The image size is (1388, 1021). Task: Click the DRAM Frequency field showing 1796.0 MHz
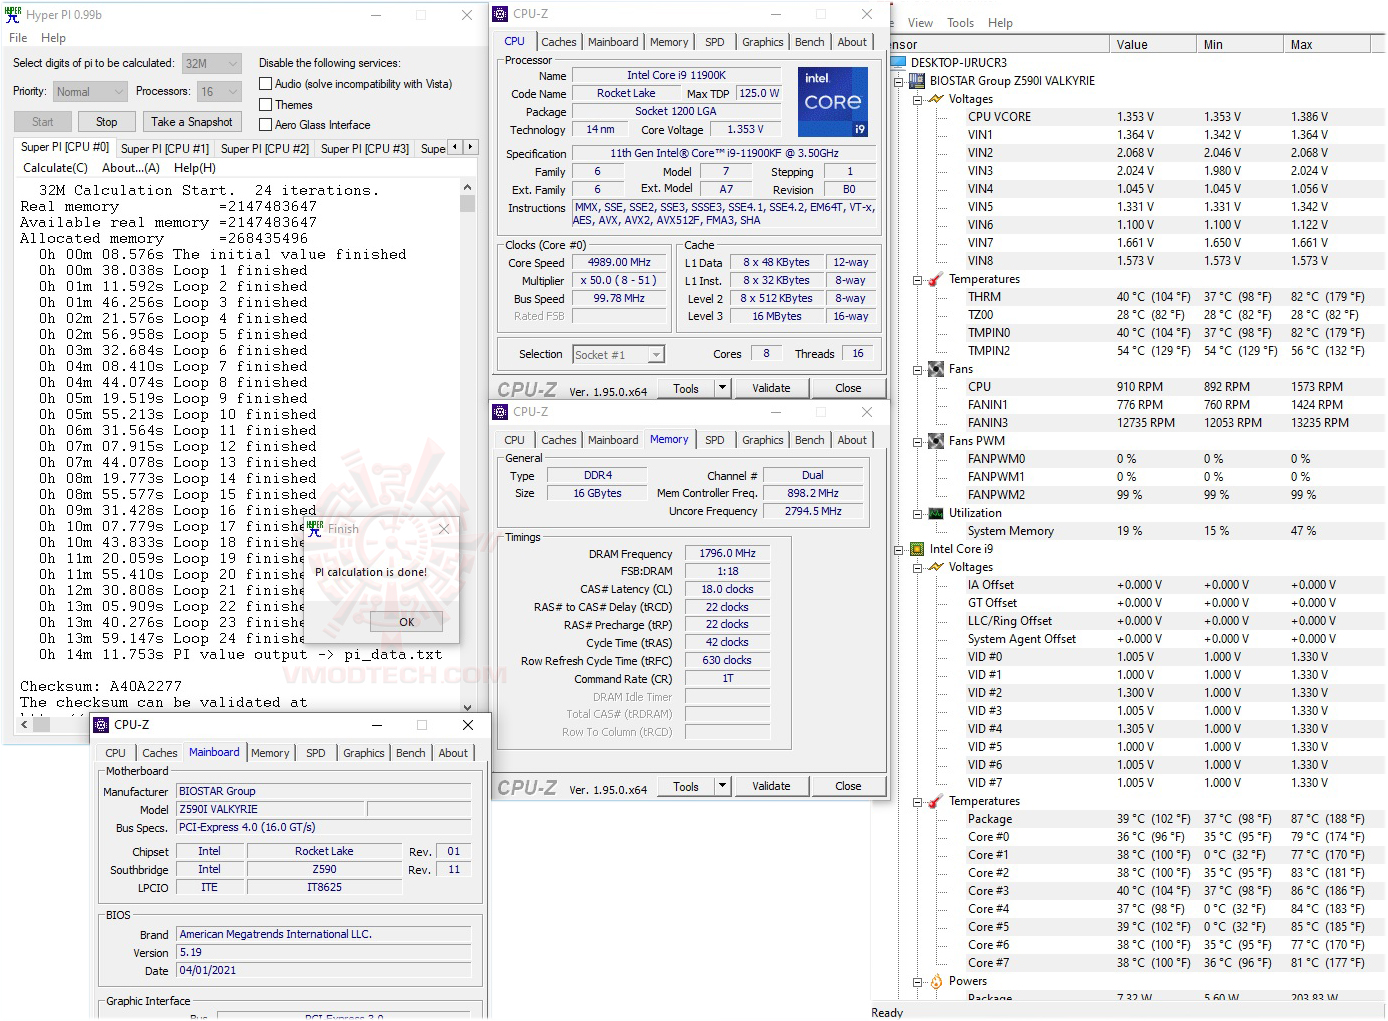pos(727,553)
